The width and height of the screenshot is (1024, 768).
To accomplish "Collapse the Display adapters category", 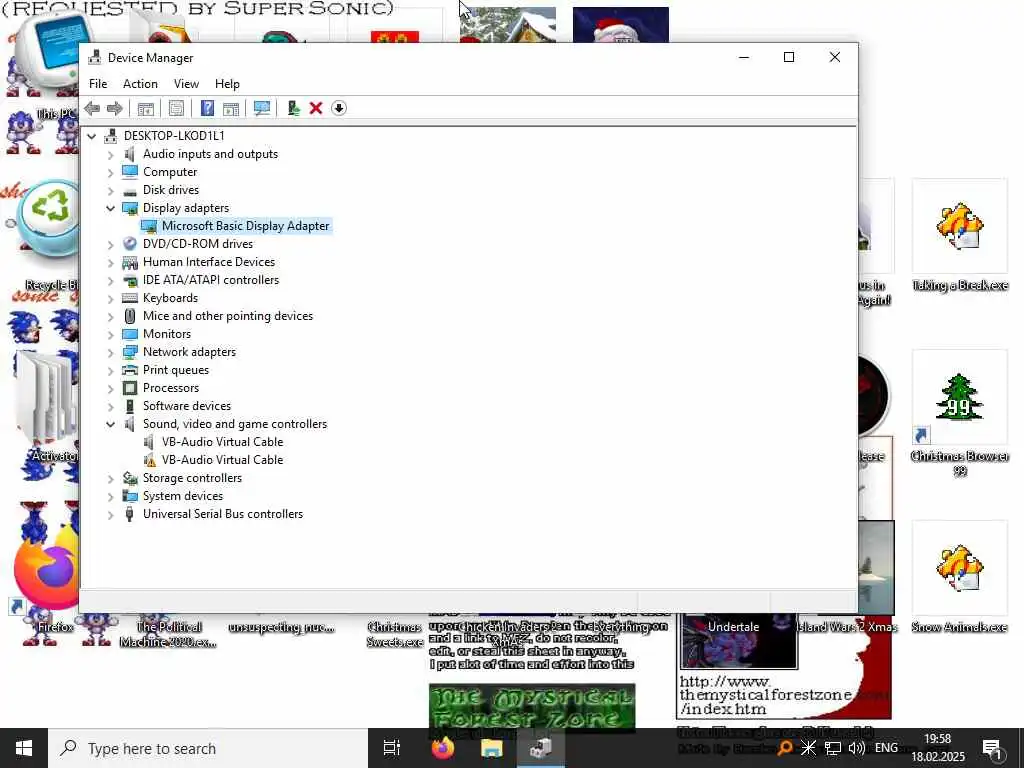I will click(x=110, y=208).
